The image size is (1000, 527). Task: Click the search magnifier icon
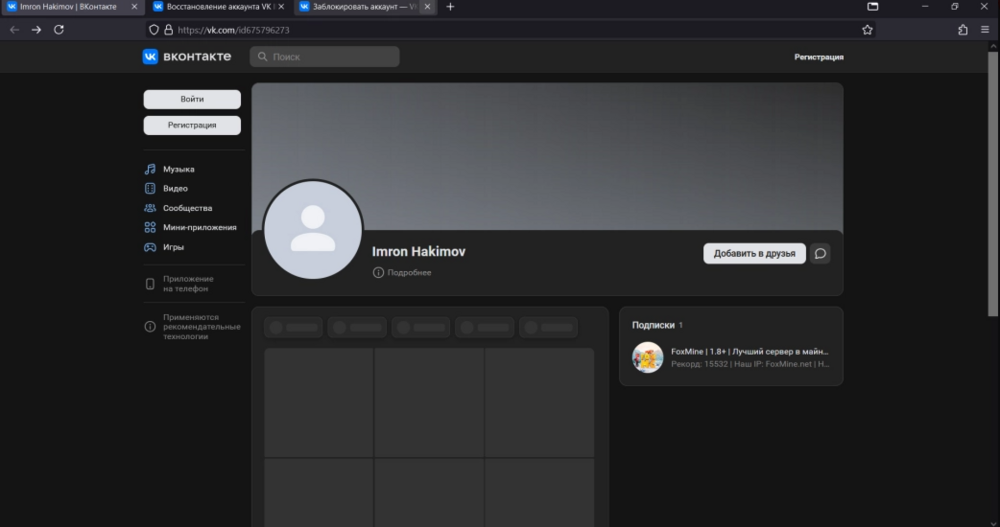click(x=262, y=57)
